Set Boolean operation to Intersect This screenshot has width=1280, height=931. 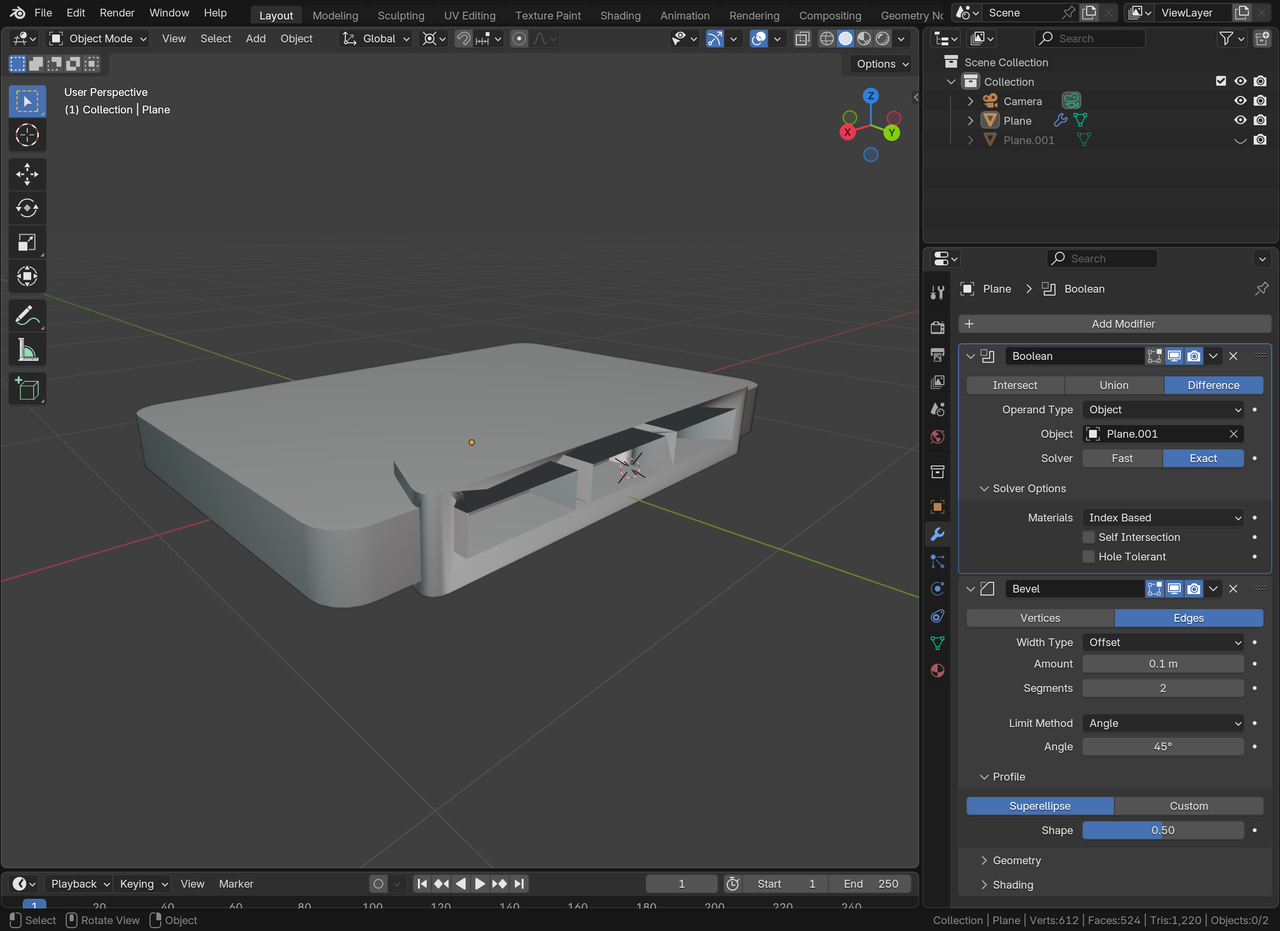[x=1015, y=385]
